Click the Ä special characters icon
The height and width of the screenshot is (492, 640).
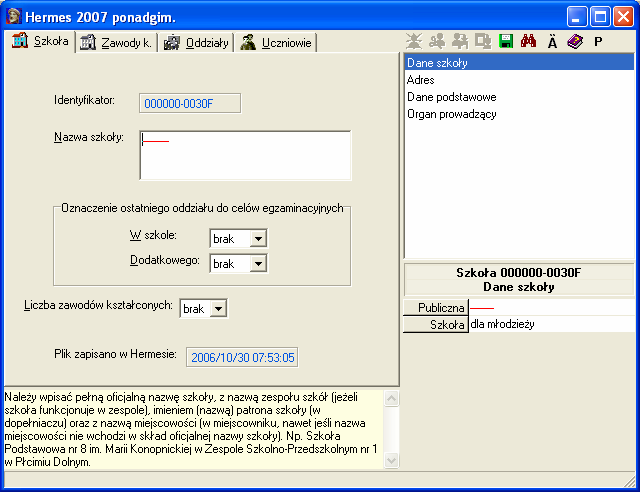coord(552,42)
